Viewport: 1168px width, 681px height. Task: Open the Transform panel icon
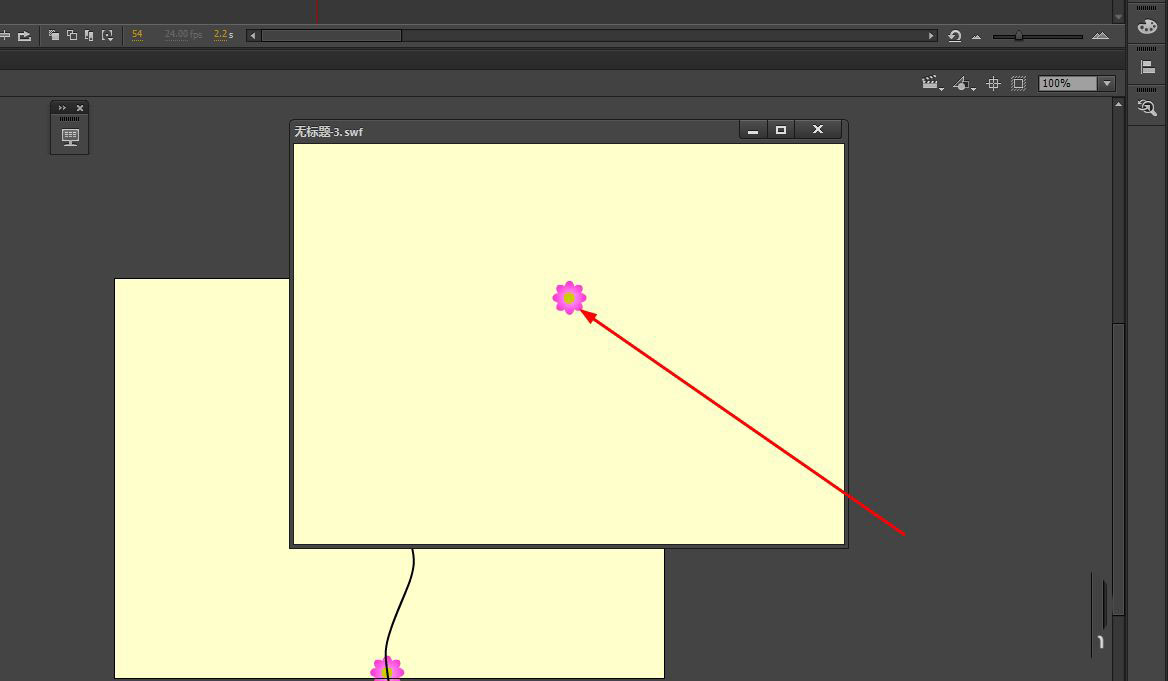tap(1147, 108)
